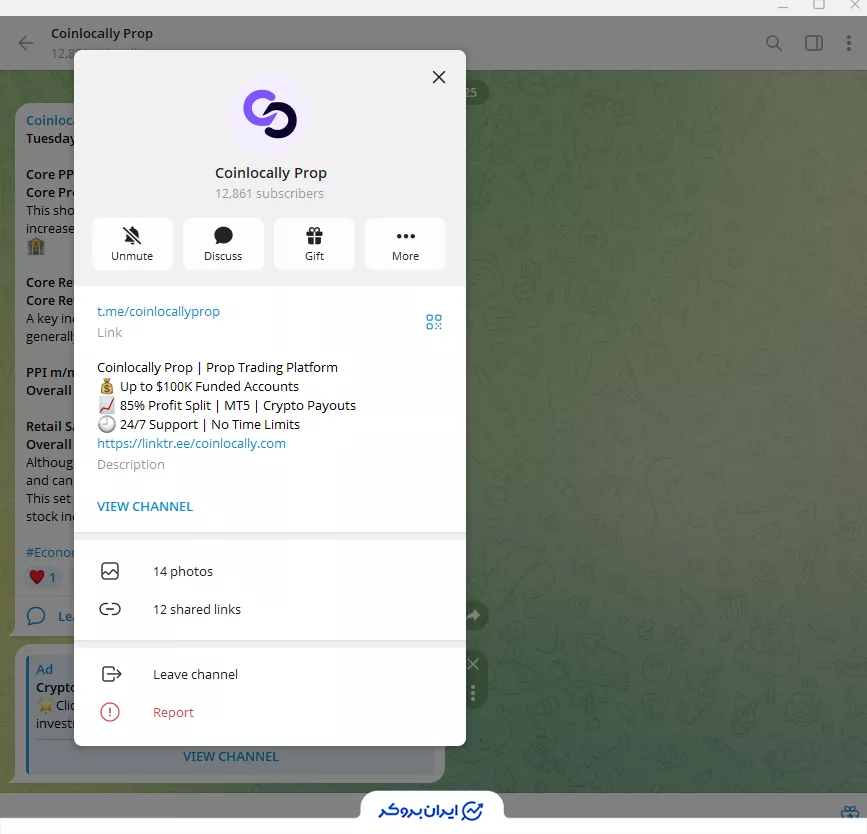Close the Coinlocally Prop info dialog
This screenshot has height=834, width=867.
click(438, 77)
